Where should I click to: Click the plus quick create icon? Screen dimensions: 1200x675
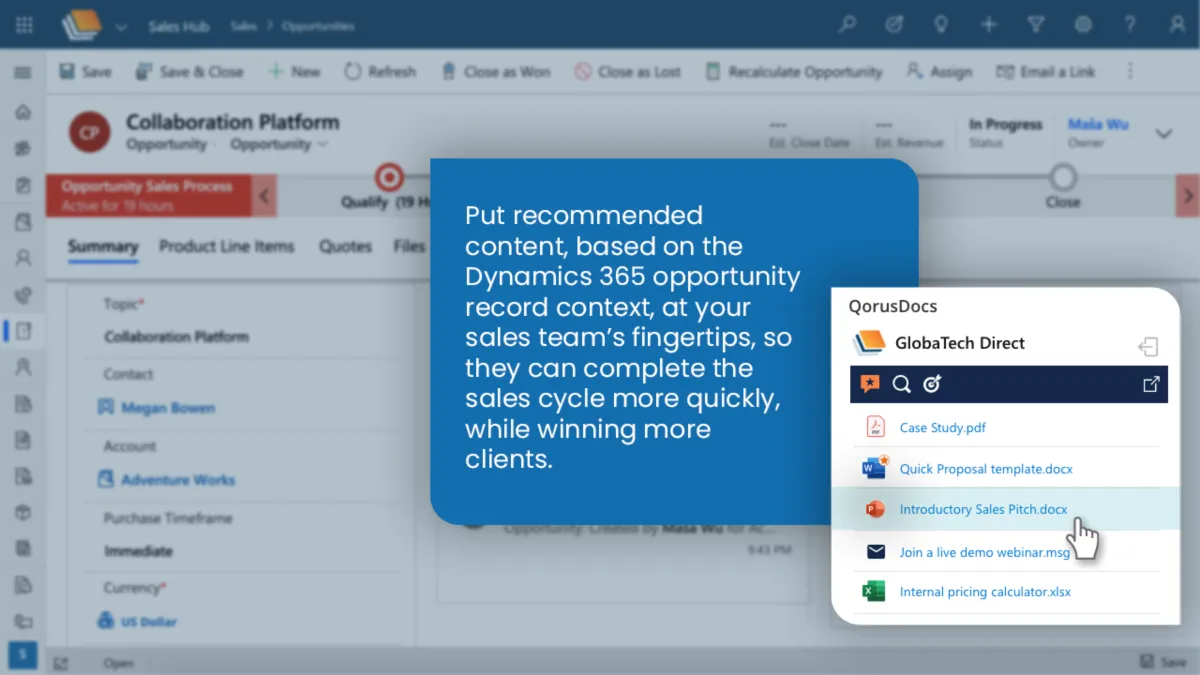pyautogui.click(x=989, y=25)
